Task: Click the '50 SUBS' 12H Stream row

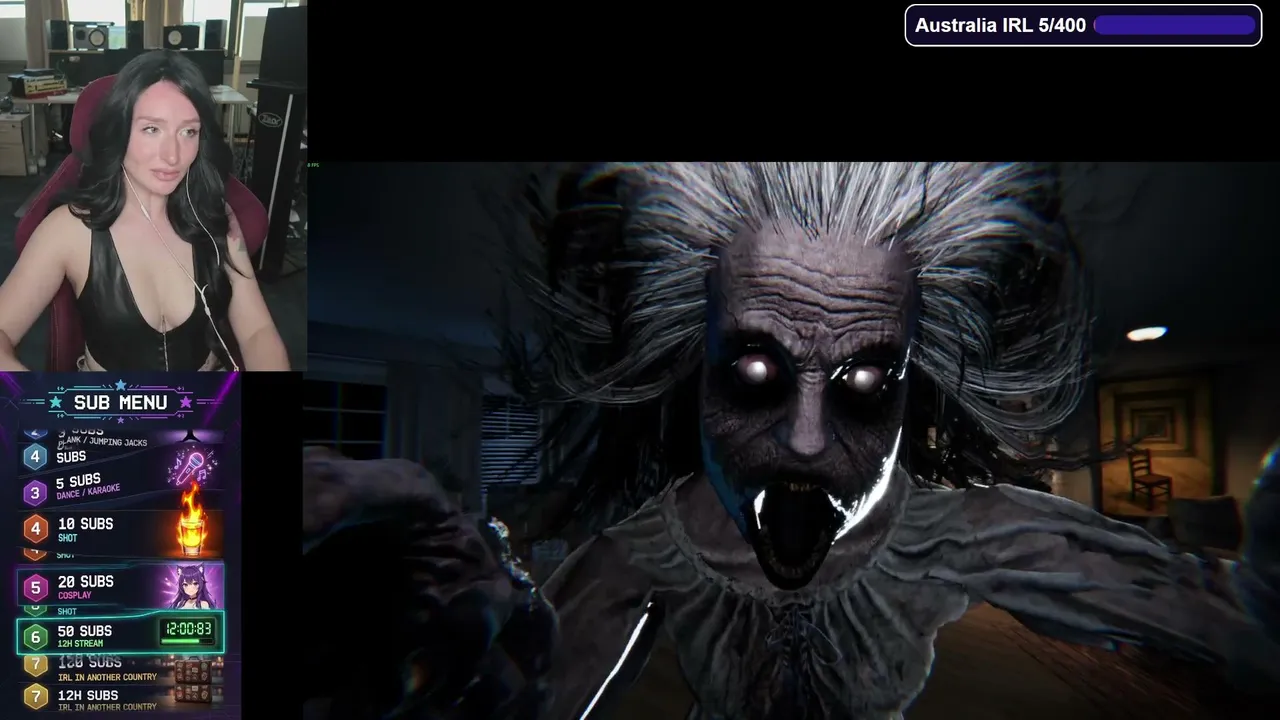Action: (120, 635)
